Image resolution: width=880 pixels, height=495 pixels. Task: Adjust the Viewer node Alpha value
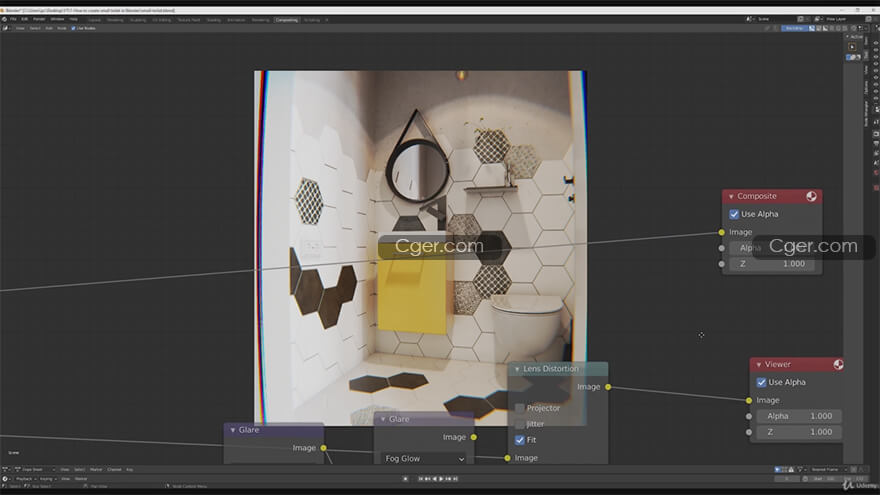pyautogui.click(x=799, y=416)
